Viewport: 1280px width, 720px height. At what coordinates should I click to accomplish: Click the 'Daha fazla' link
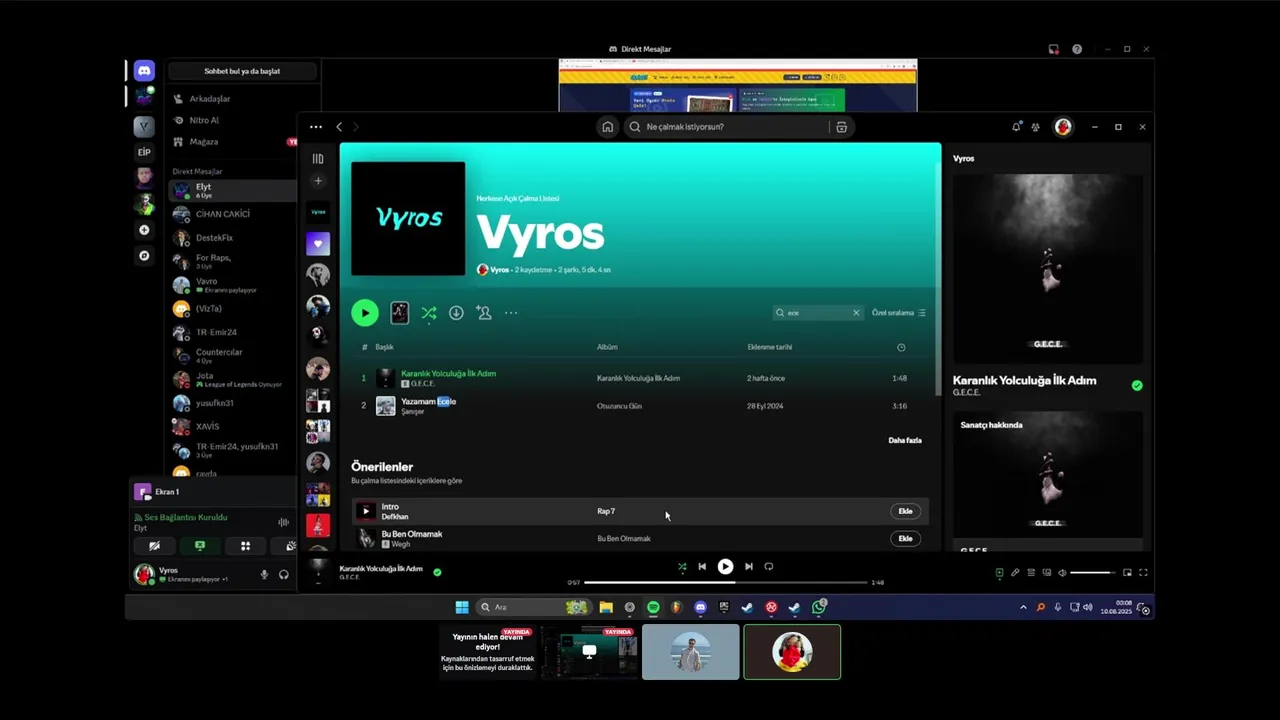pos(905,440)
